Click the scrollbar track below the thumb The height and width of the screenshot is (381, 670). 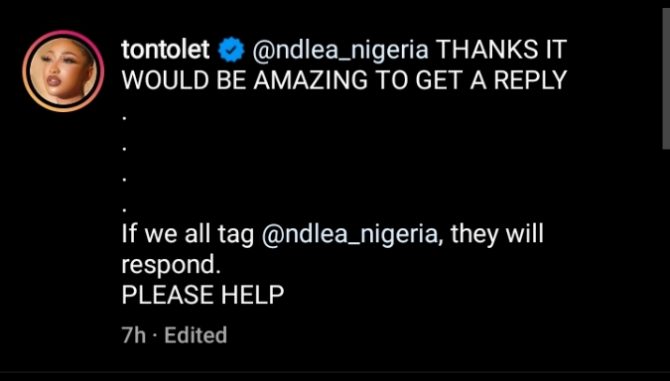(x=666, y=261)
